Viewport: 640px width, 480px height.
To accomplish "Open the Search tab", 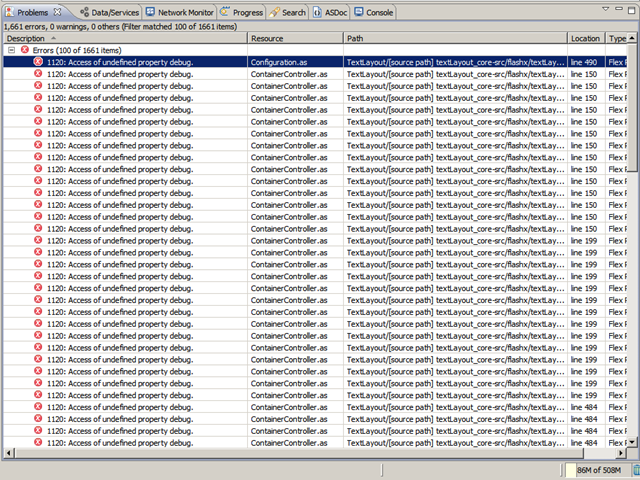I will tap(288, 13).
